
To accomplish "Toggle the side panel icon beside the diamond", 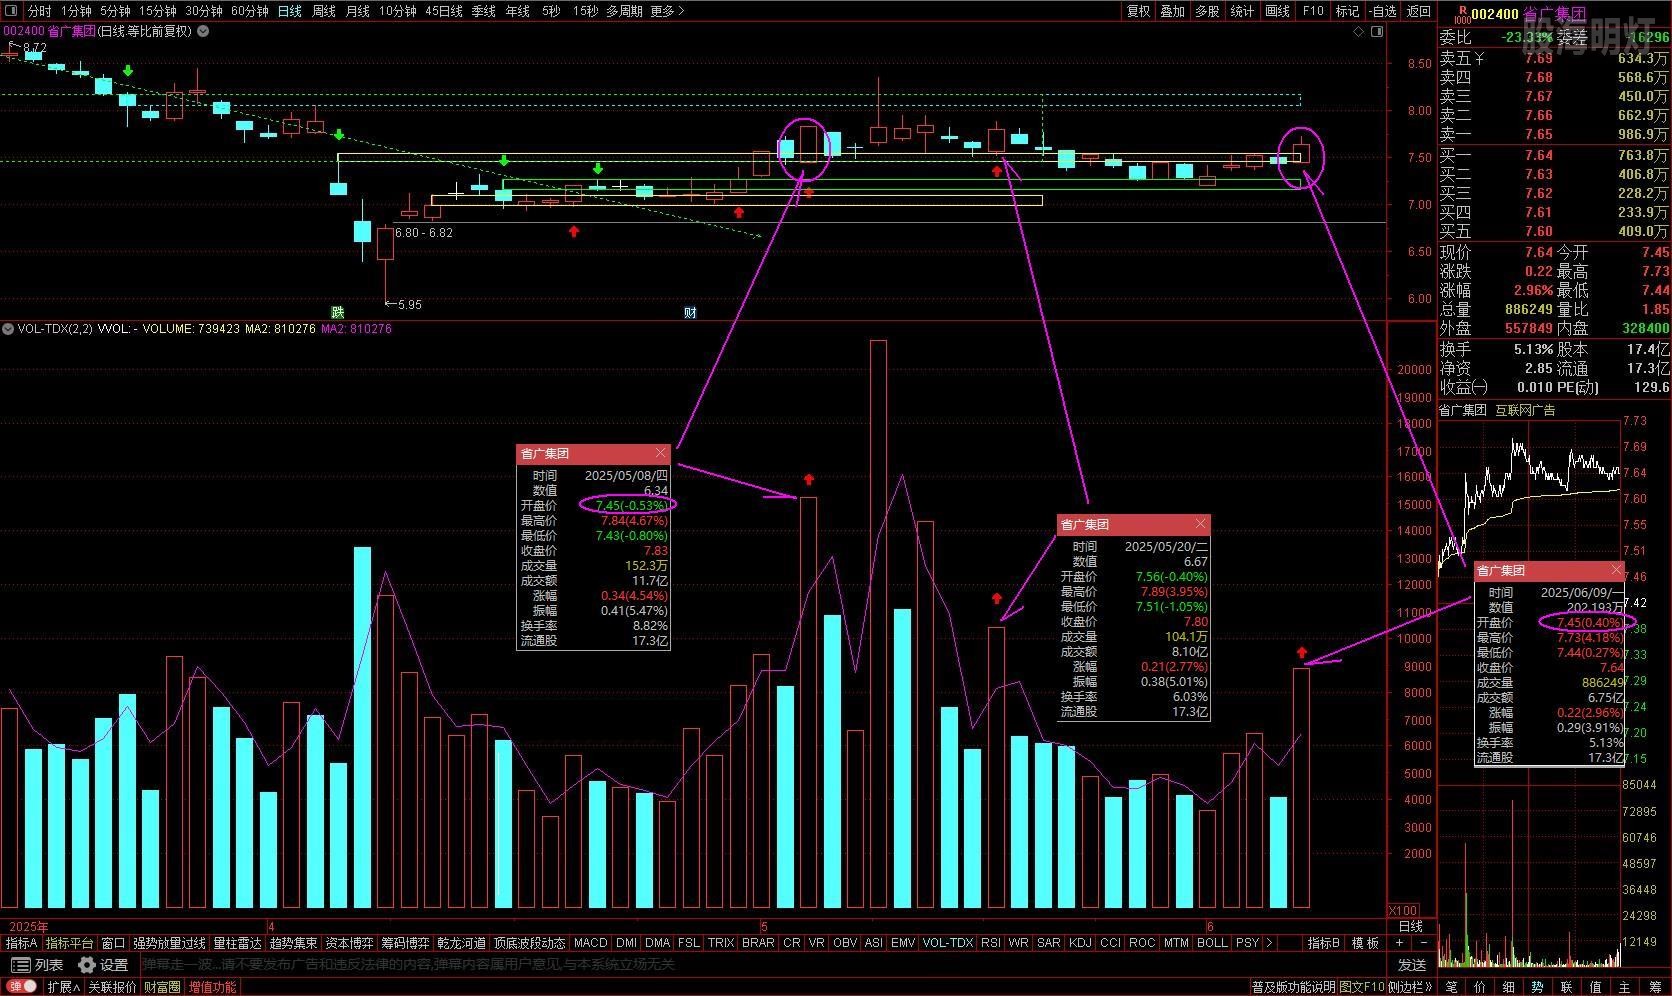I will tap(1377, 32).
